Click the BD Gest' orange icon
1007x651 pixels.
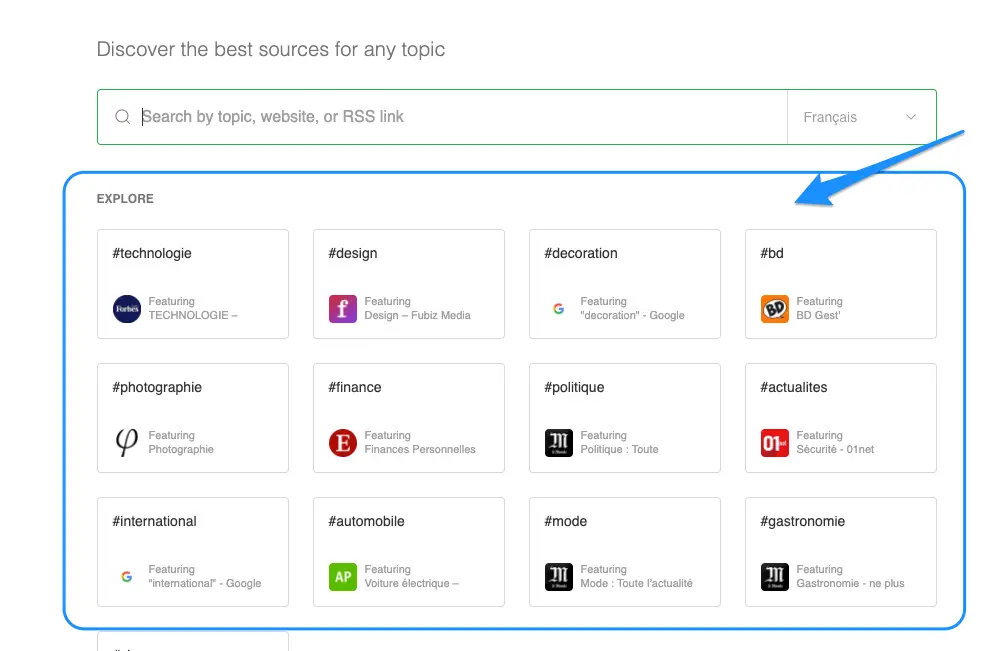[x=775, y=309]
